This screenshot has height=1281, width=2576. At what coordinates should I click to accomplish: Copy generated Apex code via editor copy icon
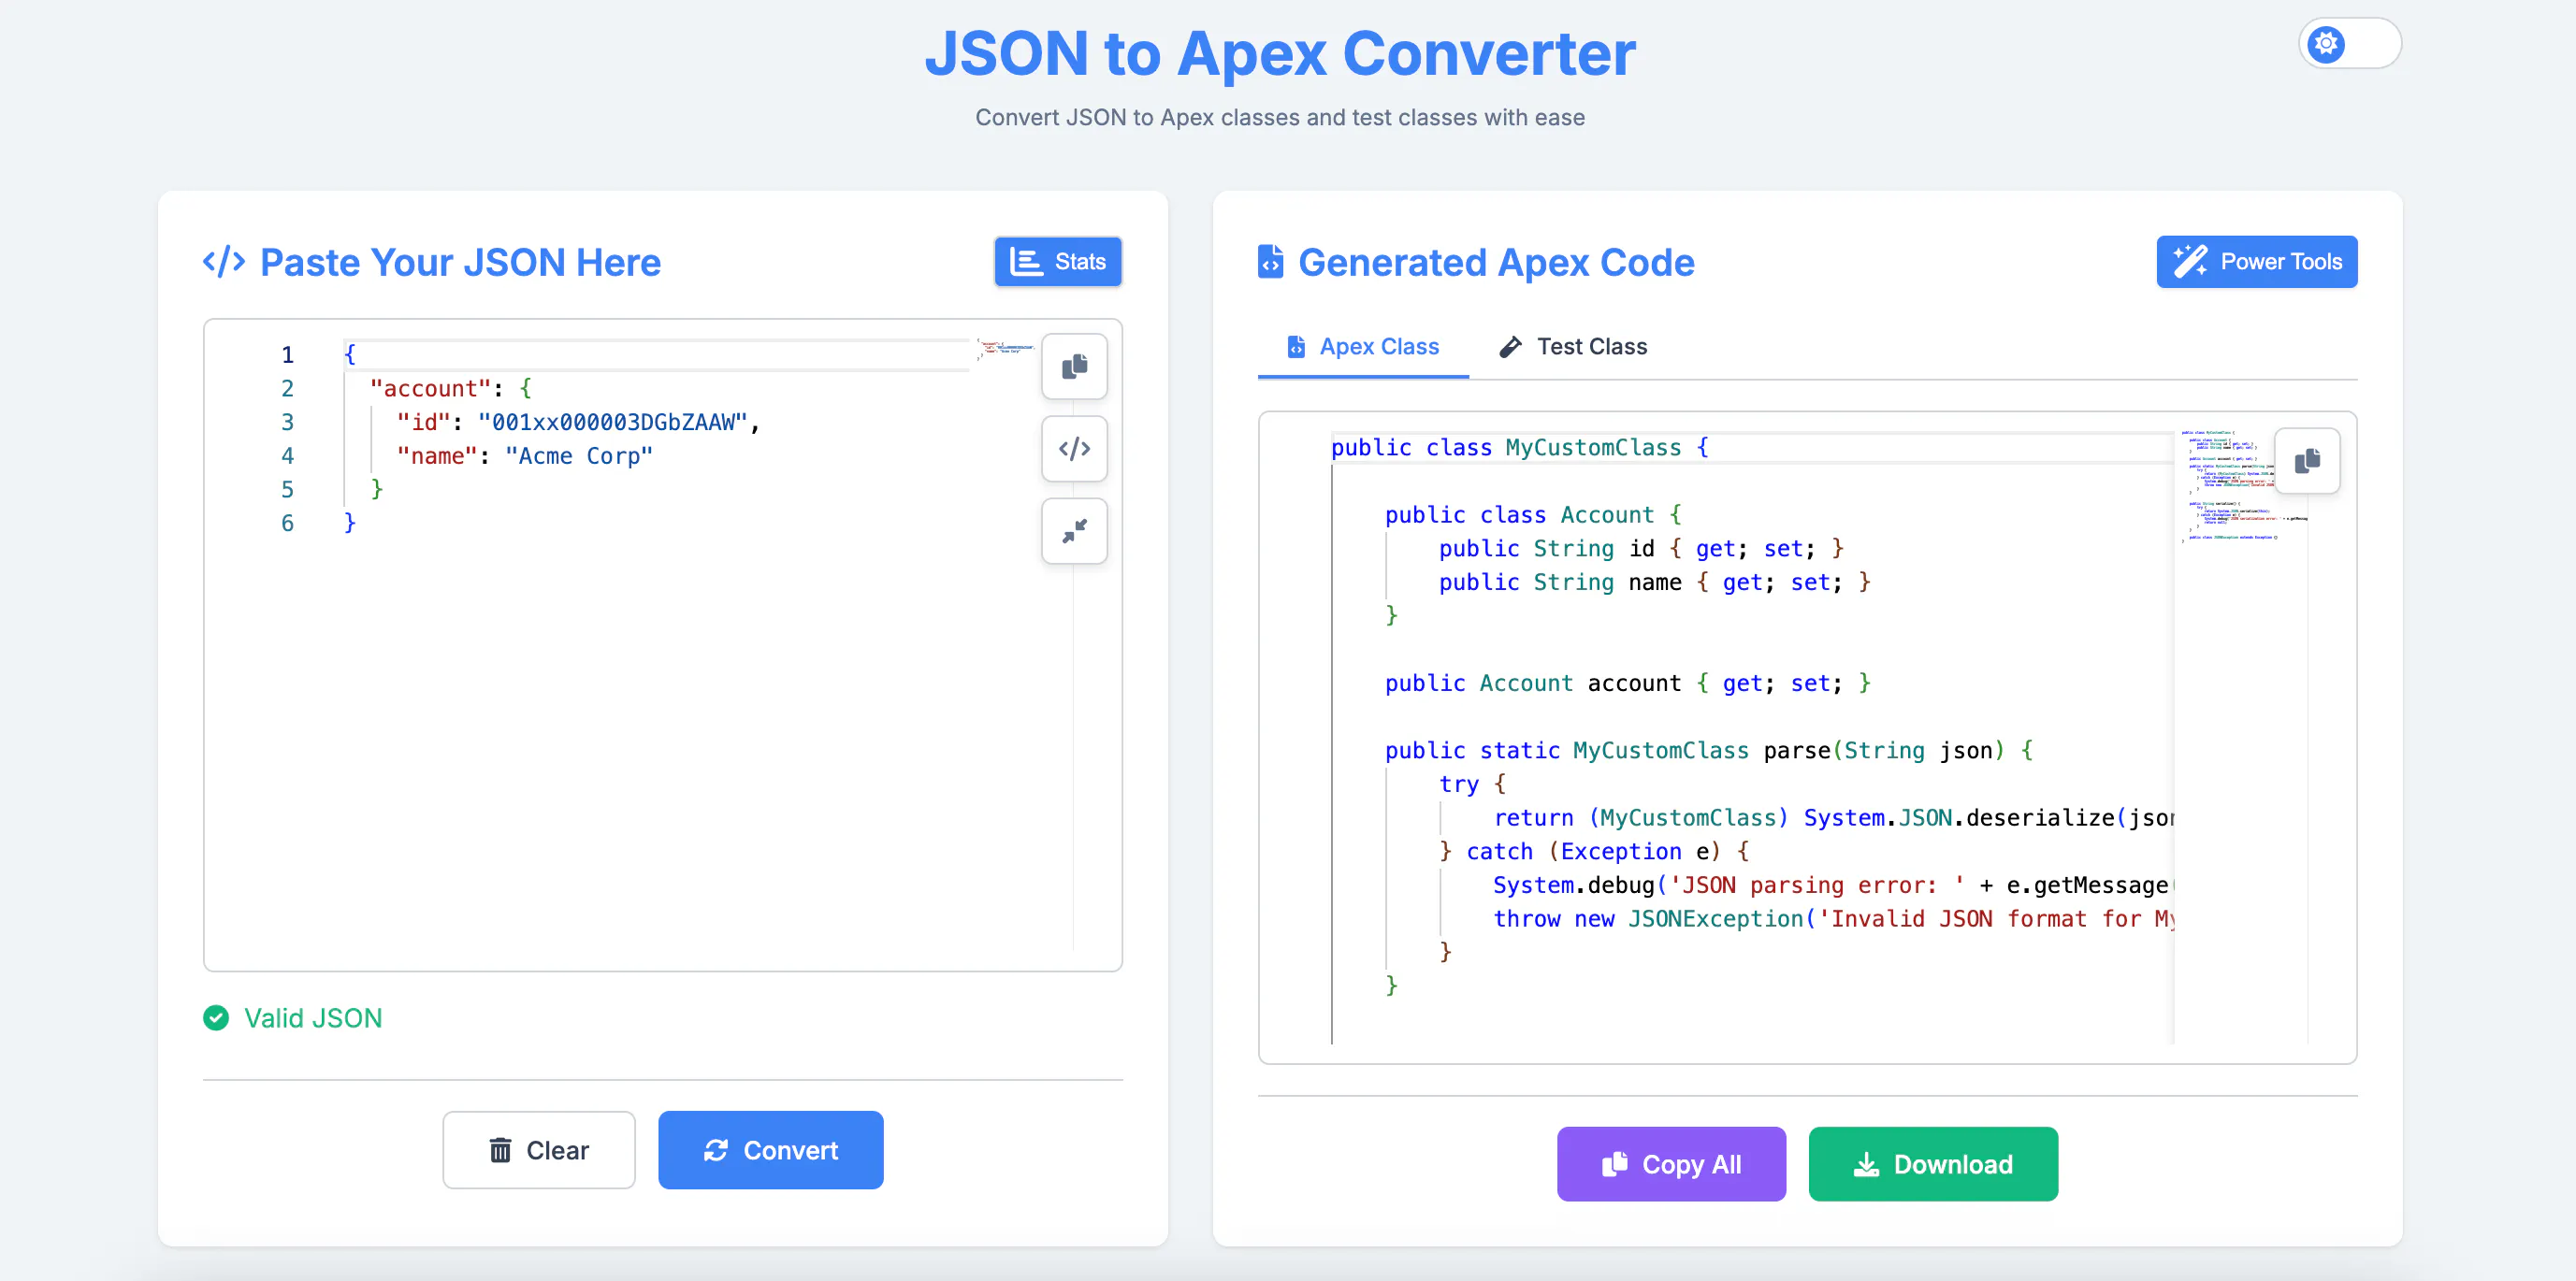(2307, 461)
